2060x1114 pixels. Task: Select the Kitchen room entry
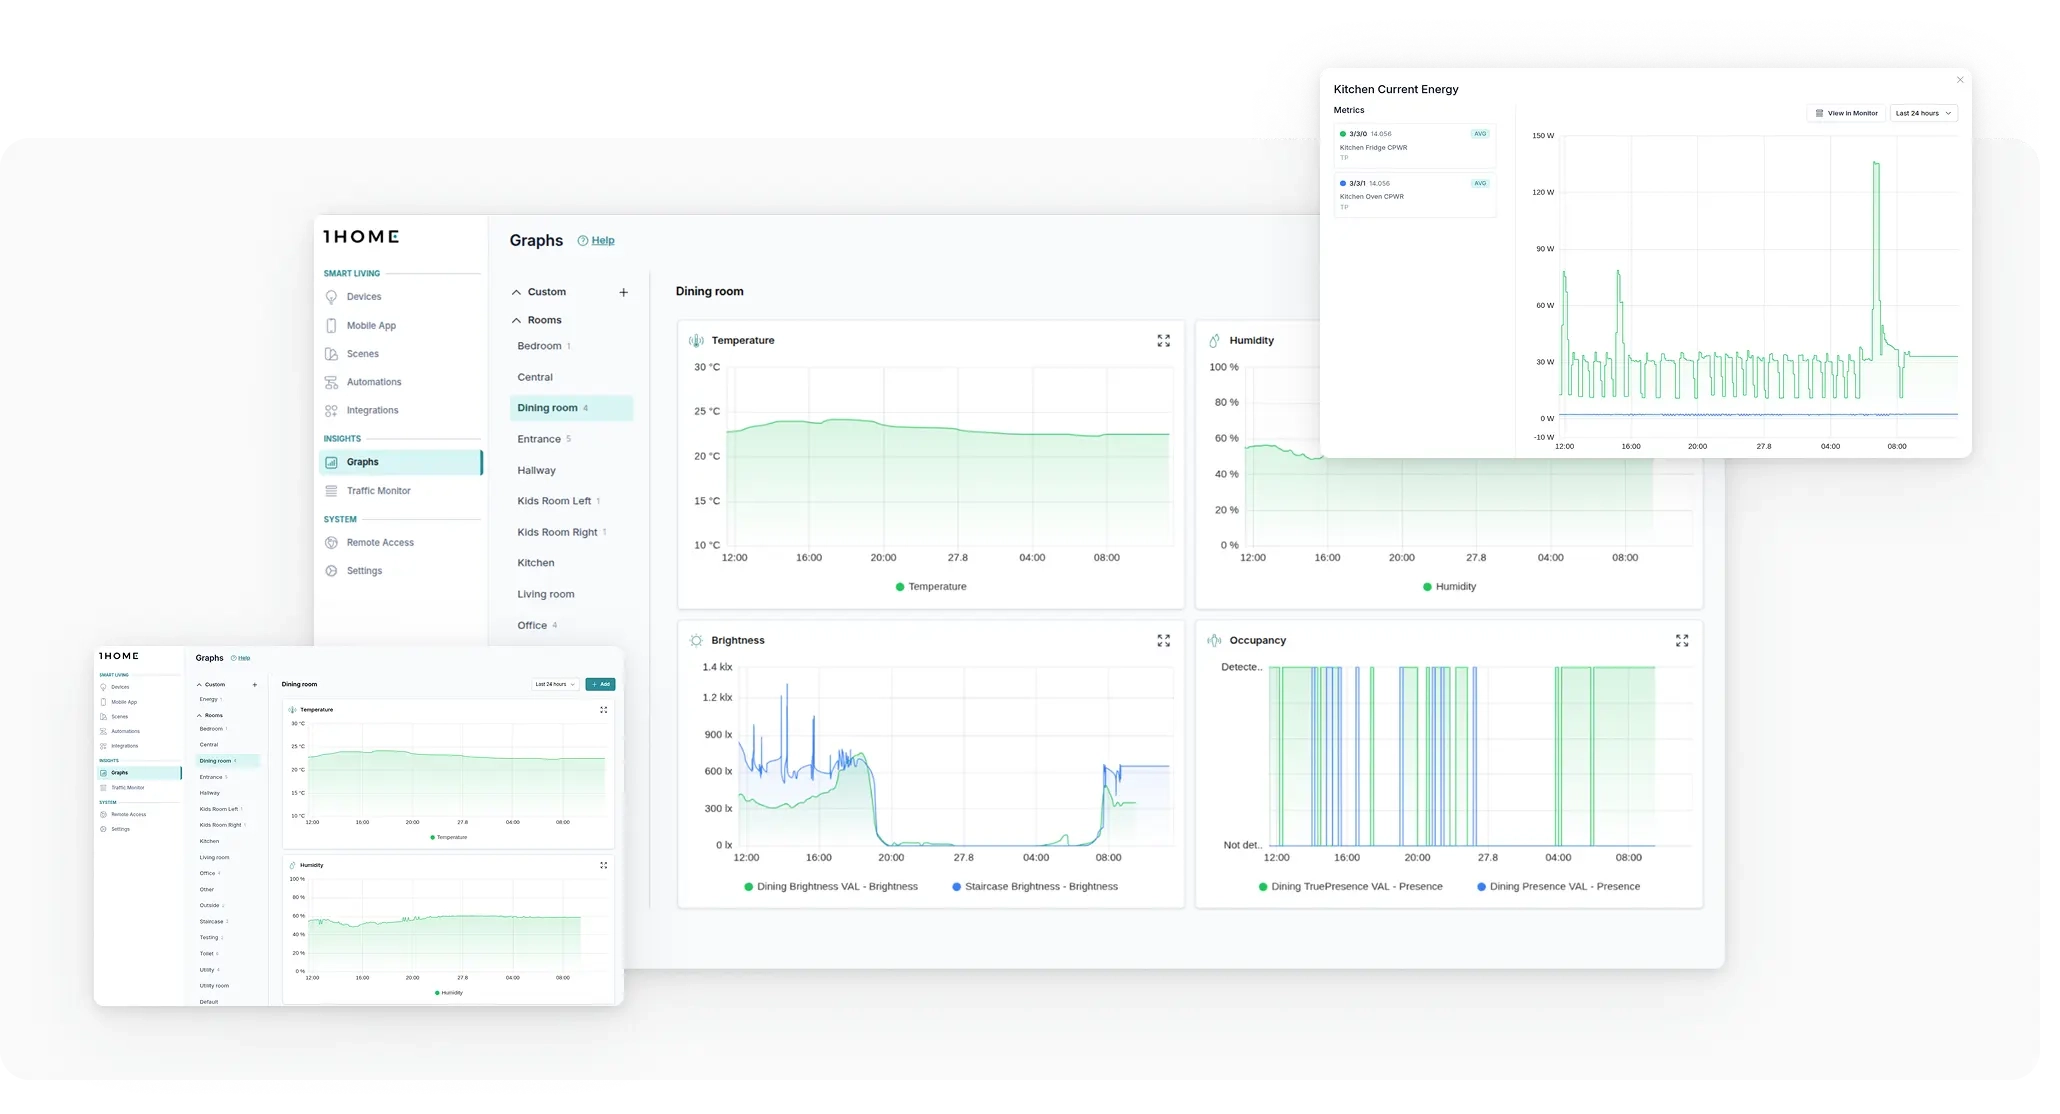click(x=535, y=562)
